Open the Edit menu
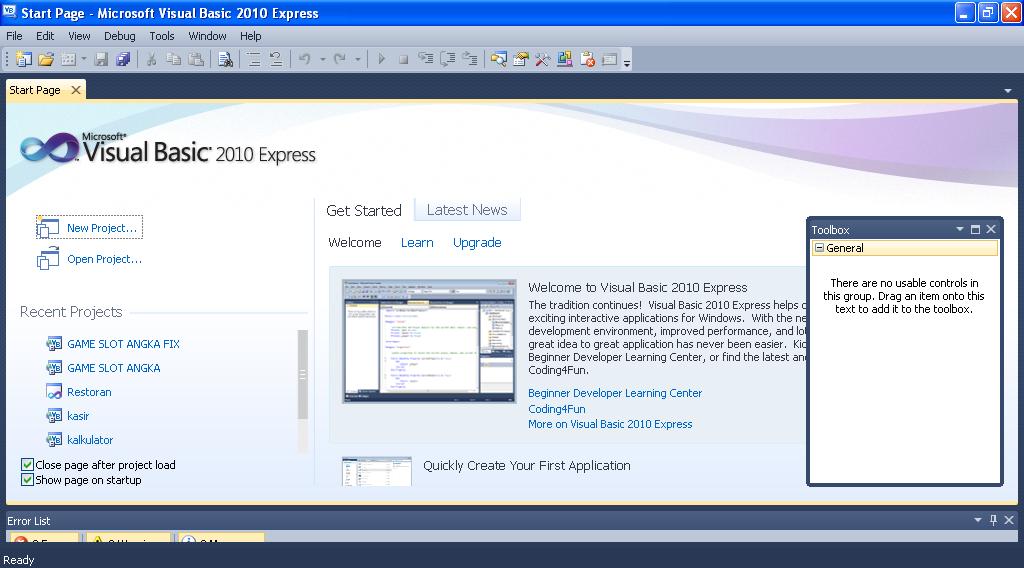The image size is (1024, 568). tap(45, 36)
